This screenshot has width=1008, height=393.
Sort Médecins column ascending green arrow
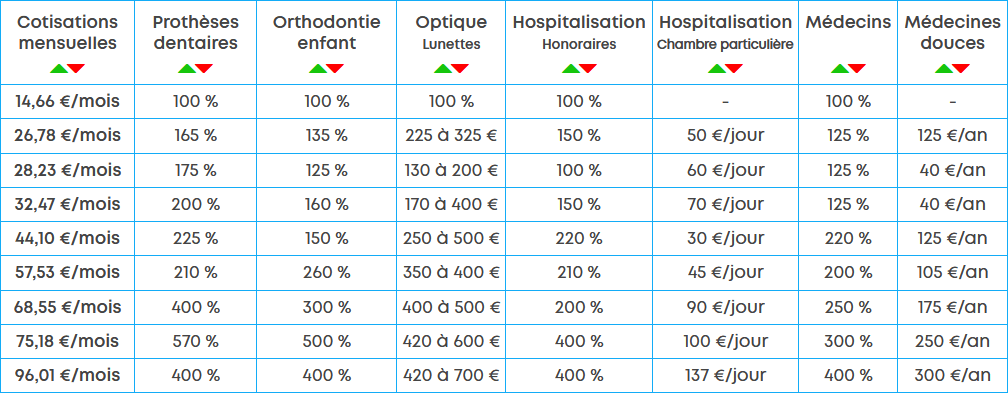point(840,68)
